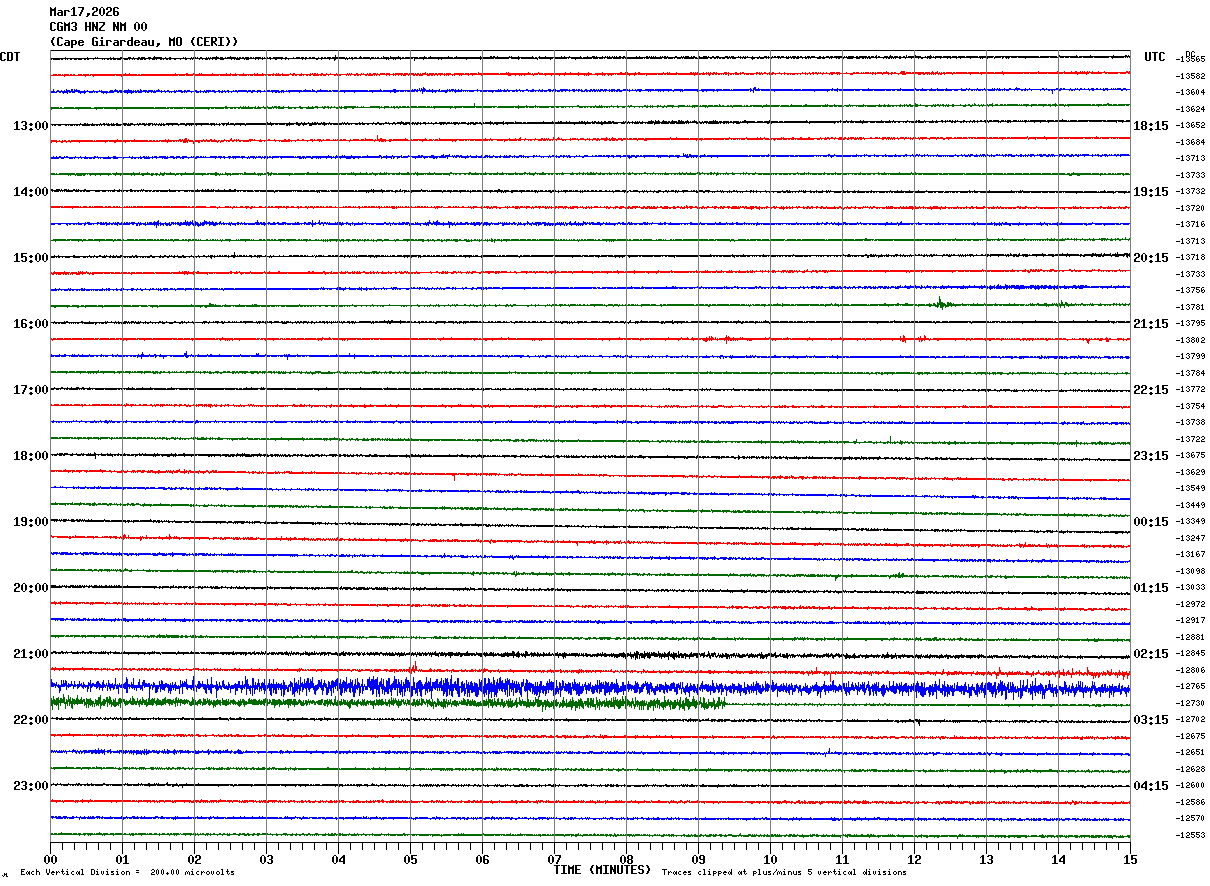Click the CDT timezone label
This screenshot has width=1210, height=886.
pyautogui.click(x=10, y=57)
